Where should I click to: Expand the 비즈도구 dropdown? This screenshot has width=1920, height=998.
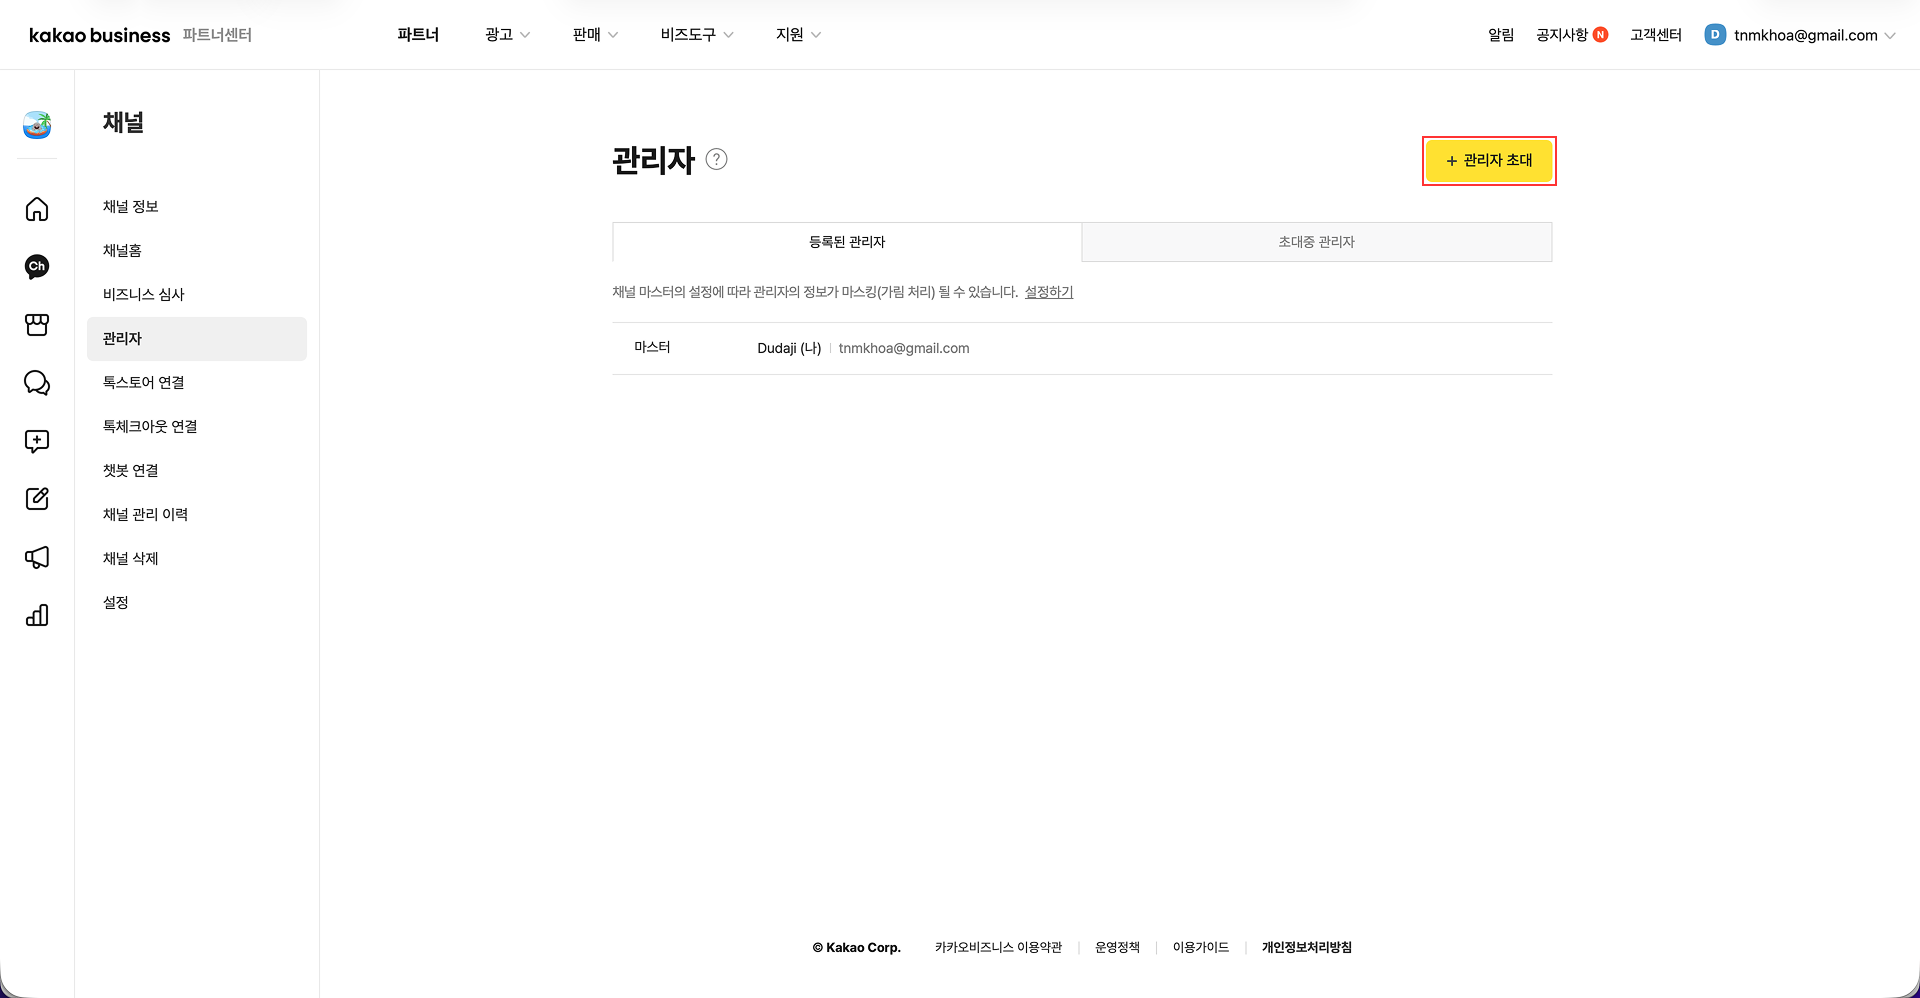tap(695, 34)
